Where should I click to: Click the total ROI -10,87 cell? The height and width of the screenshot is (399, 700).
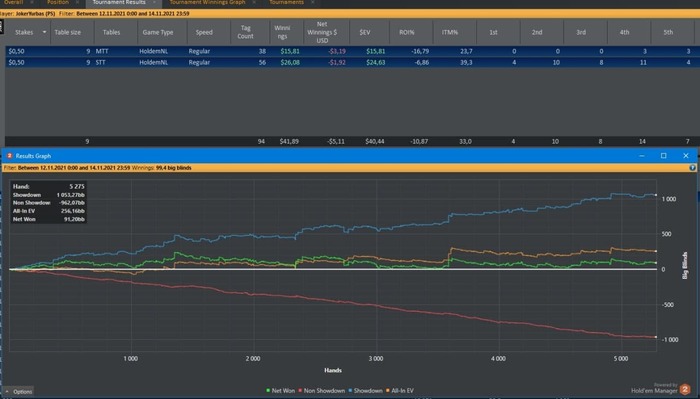[419, 141]
